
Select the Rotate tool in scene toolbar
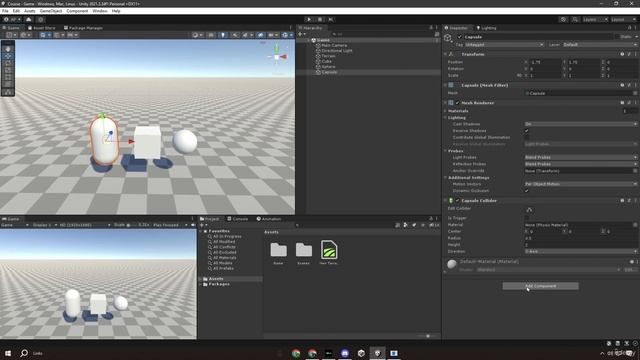(8, 63)
